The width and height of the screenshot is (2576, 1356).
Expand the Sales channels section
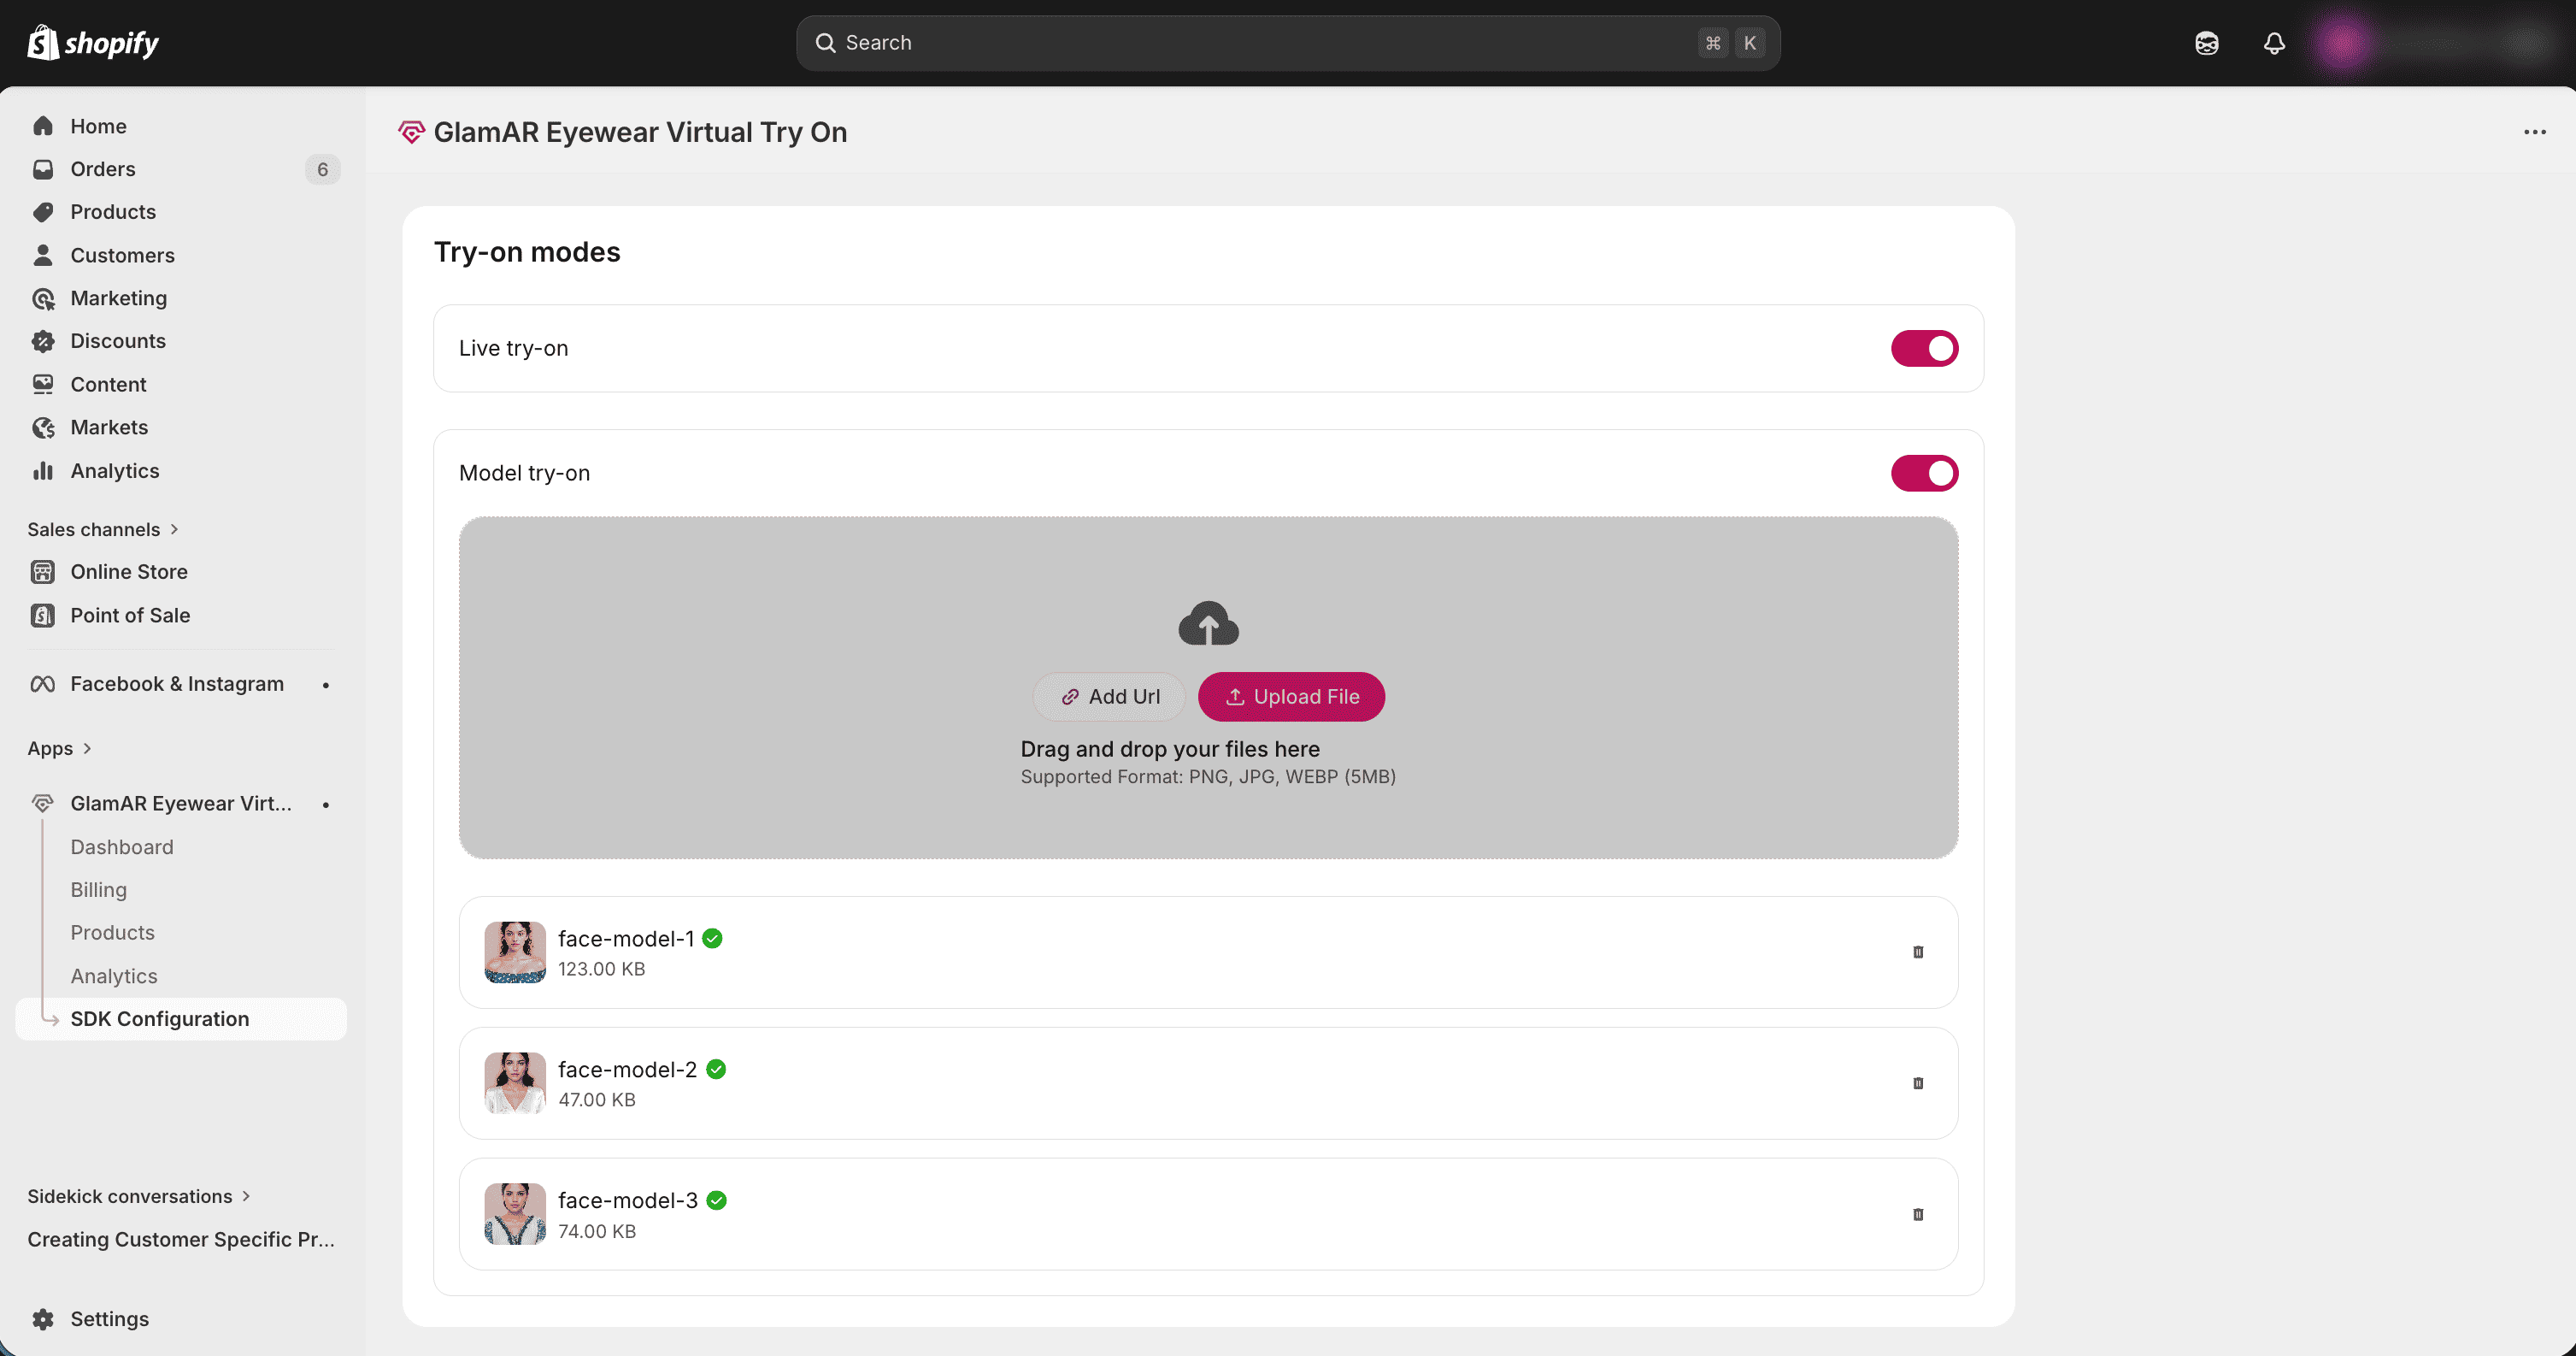point(174,529)
